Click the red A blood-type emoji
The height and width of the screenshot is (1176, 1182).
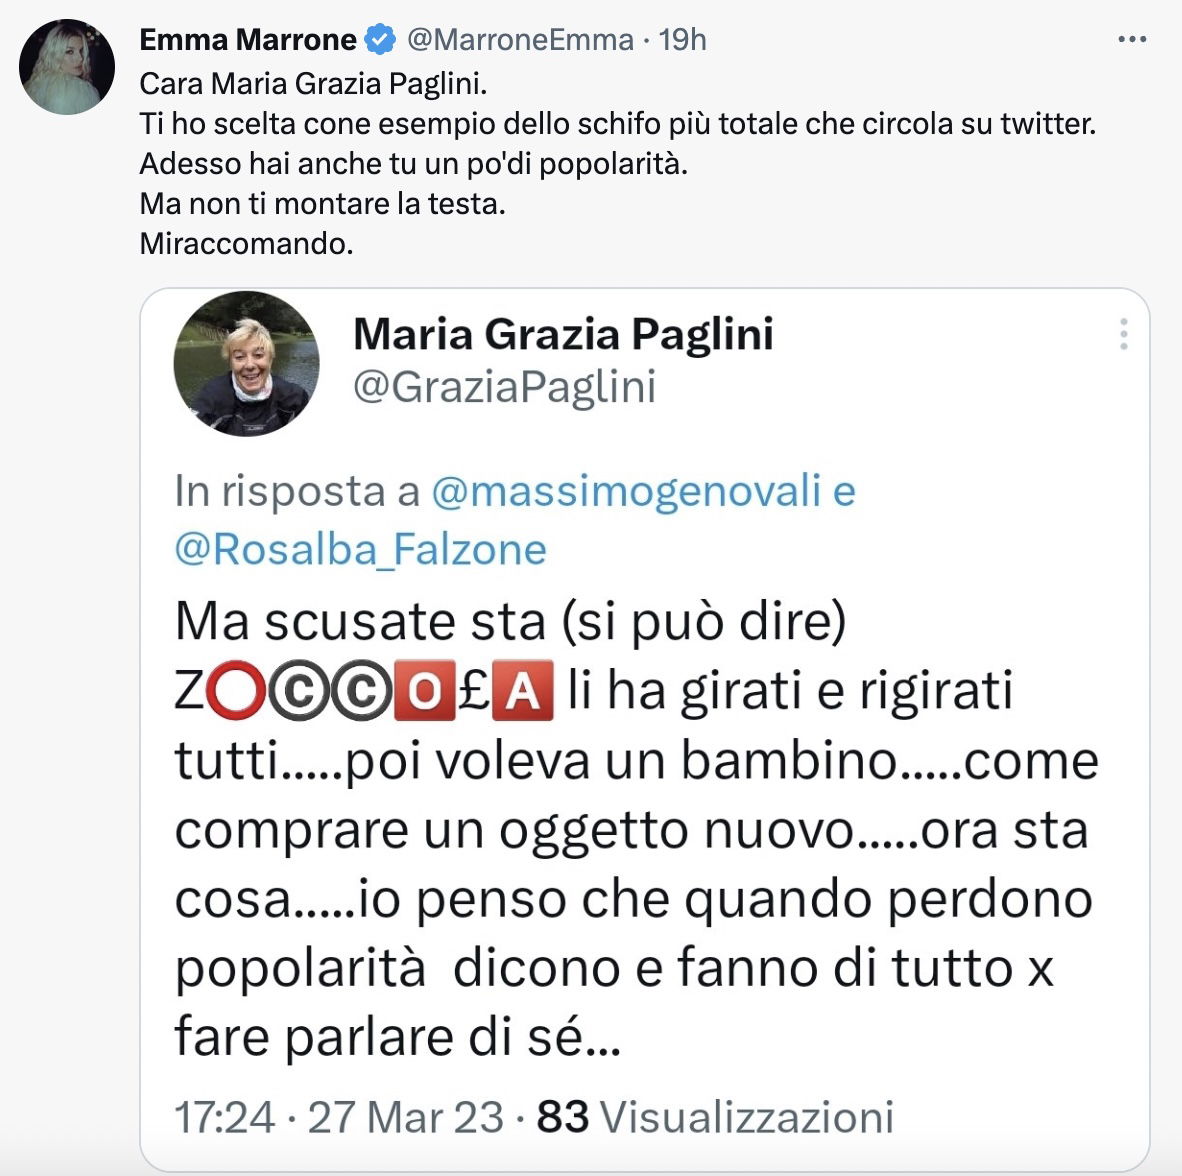(x=523, y=691)
